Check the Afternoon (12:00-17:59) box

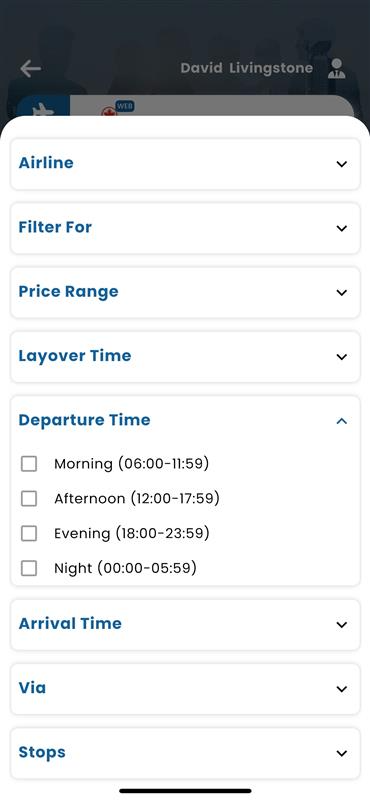click(29, 498)
